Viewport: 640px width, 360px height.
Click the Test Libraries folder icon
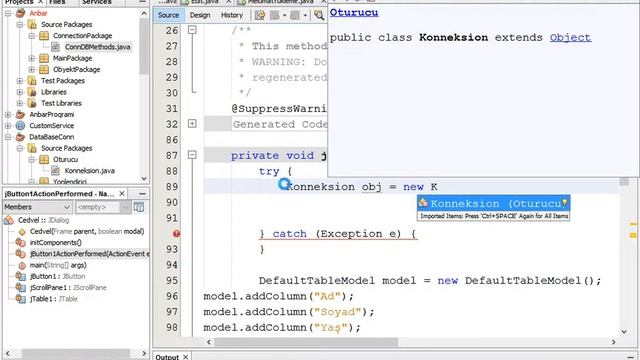pyautogui.click(x=32, y=103)
